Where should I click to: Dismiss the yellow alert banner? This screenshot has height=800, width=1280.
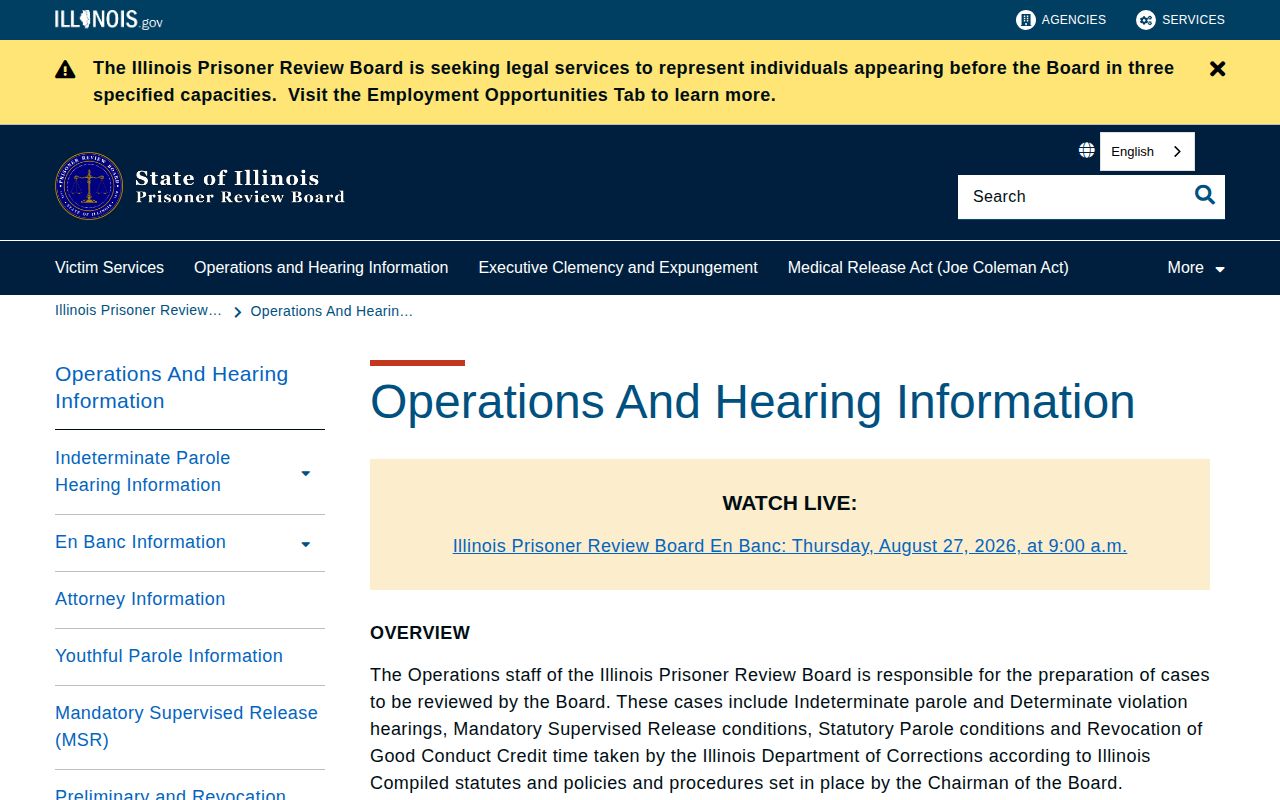(1217, 69)
